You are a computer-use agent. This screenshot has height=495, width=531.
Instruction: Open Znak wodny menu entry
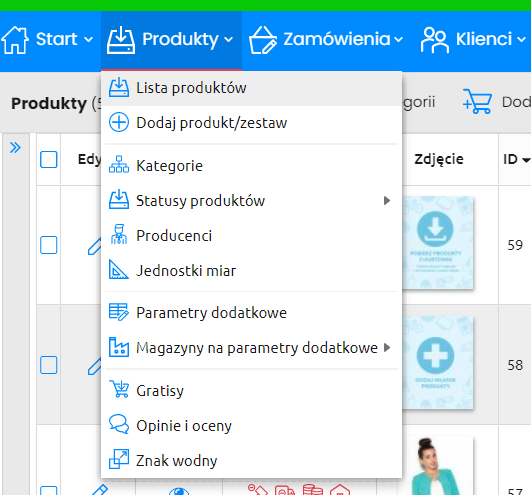[x=251, y=460]
